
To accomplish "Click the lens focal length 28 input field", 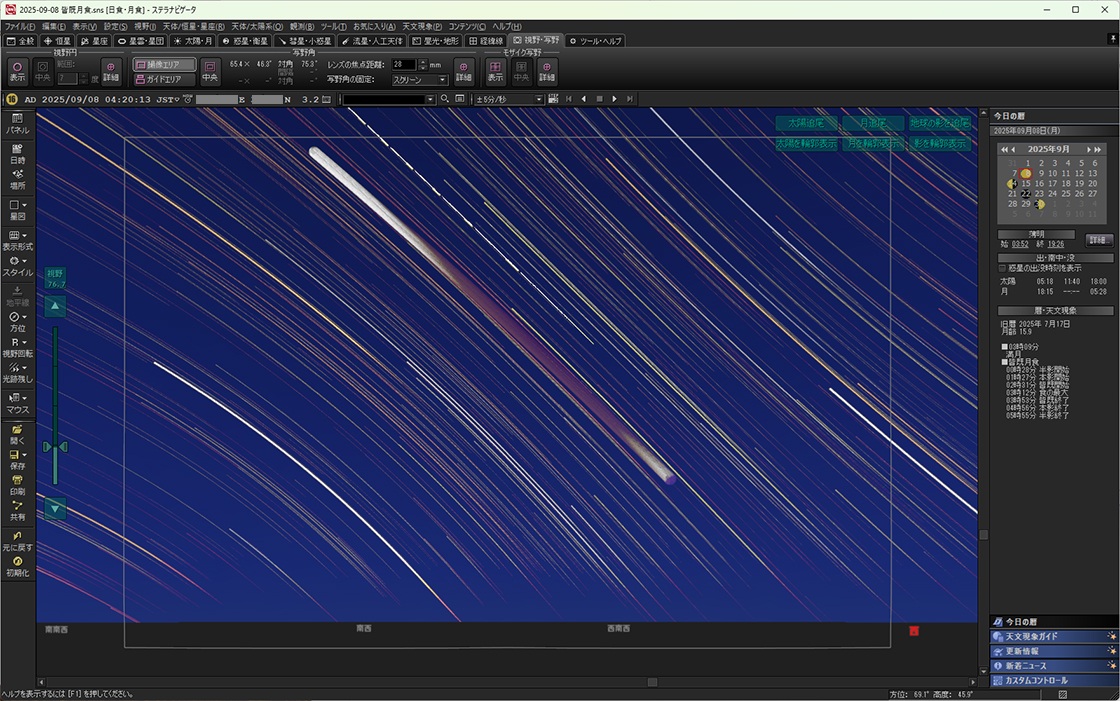I will pyautogui.click(x=404, y=64).
